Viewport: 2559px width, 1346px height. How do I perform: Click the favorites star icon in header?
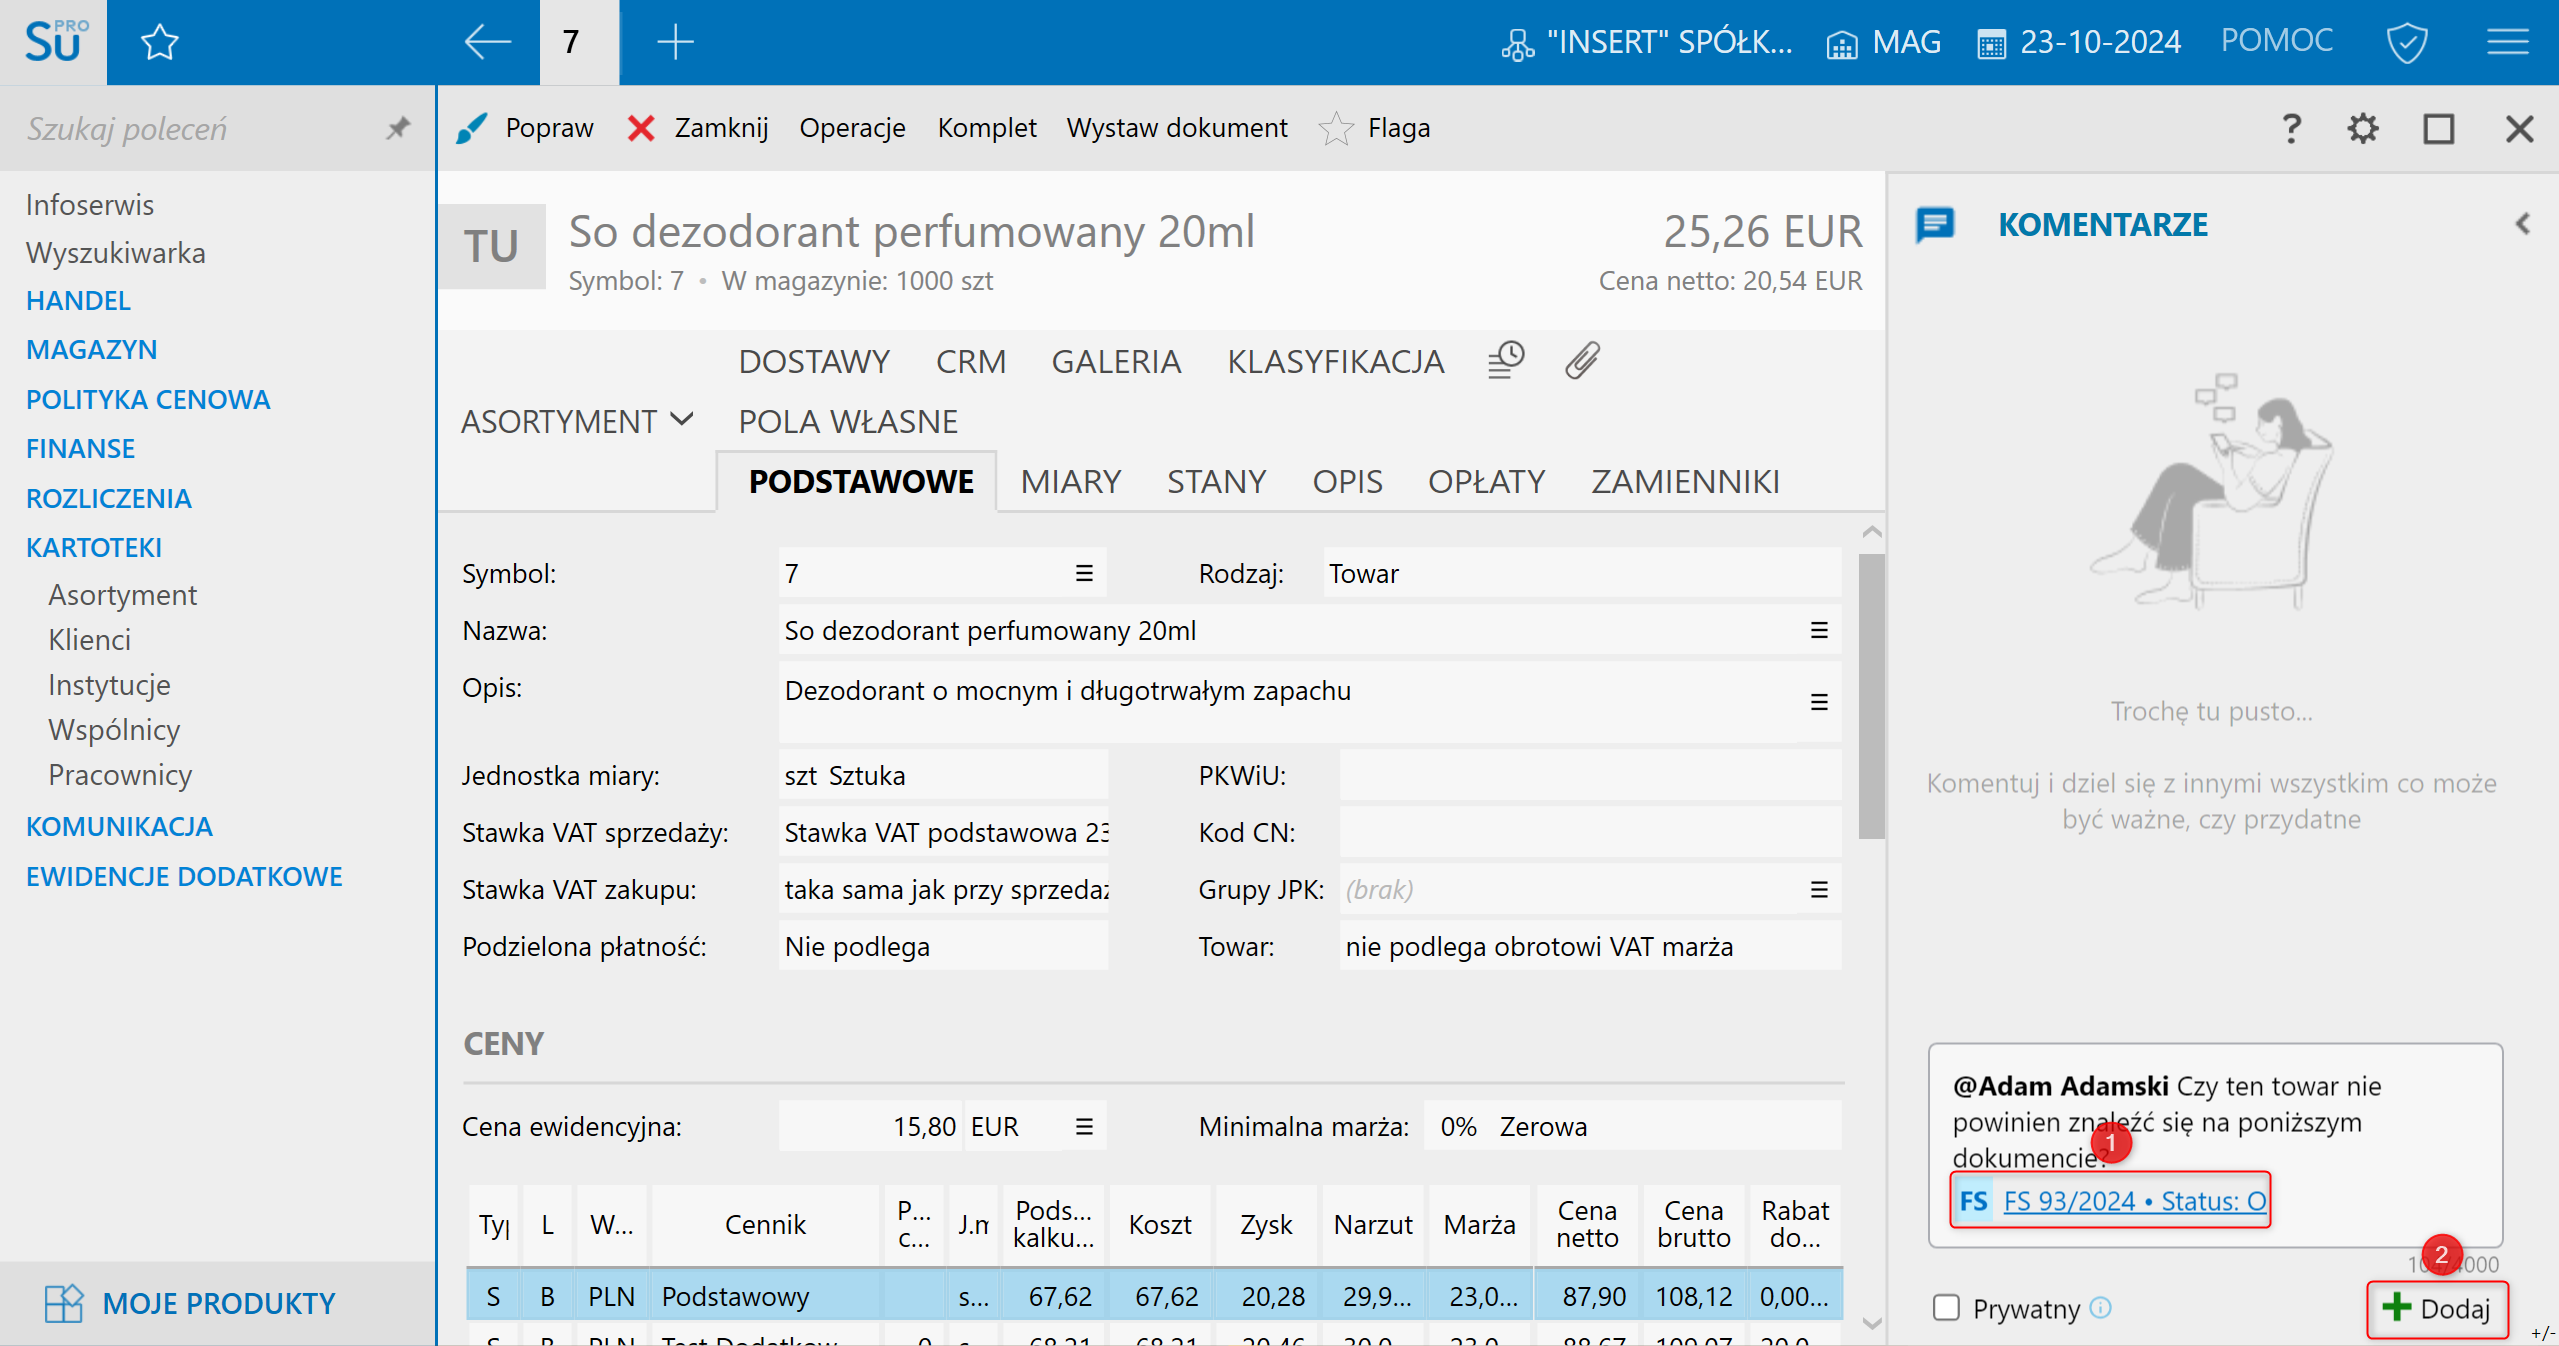click(x=159, y=42)
